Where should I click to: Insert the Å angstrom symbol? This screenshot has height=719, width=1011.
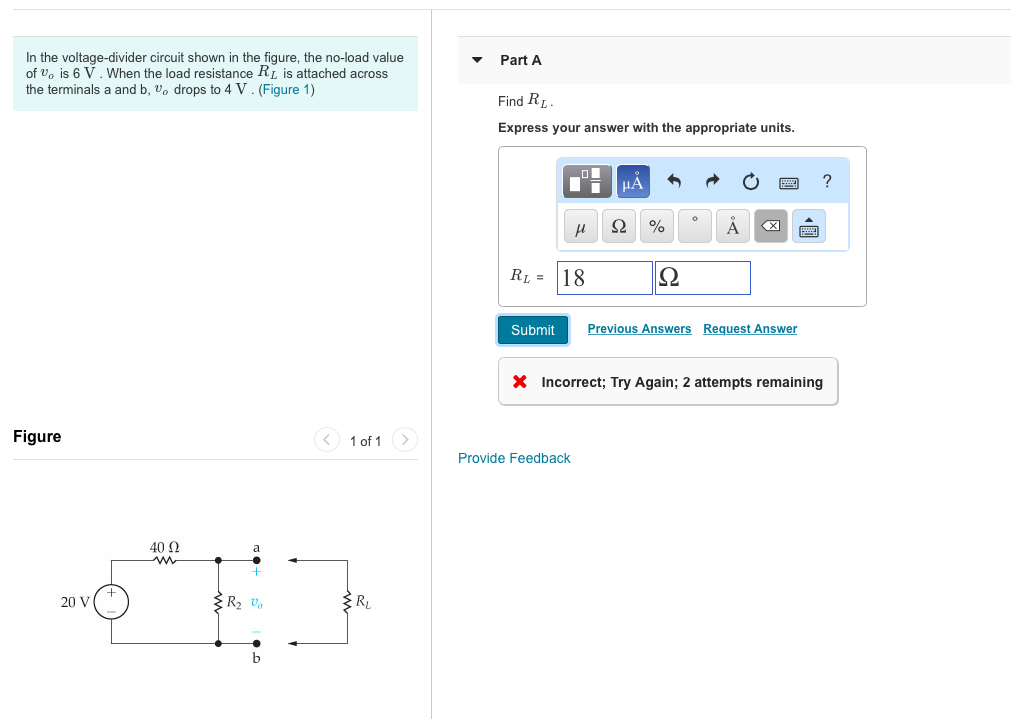[x=732, y=226]
